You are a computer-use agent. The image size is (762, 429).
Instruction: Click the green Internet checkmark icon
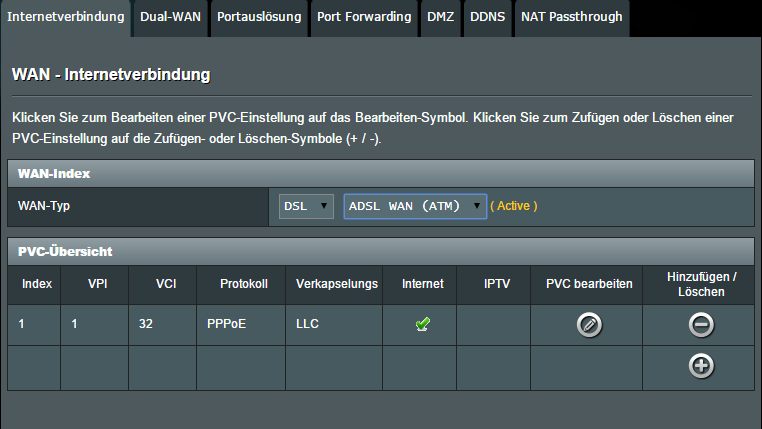click(423, 324)
